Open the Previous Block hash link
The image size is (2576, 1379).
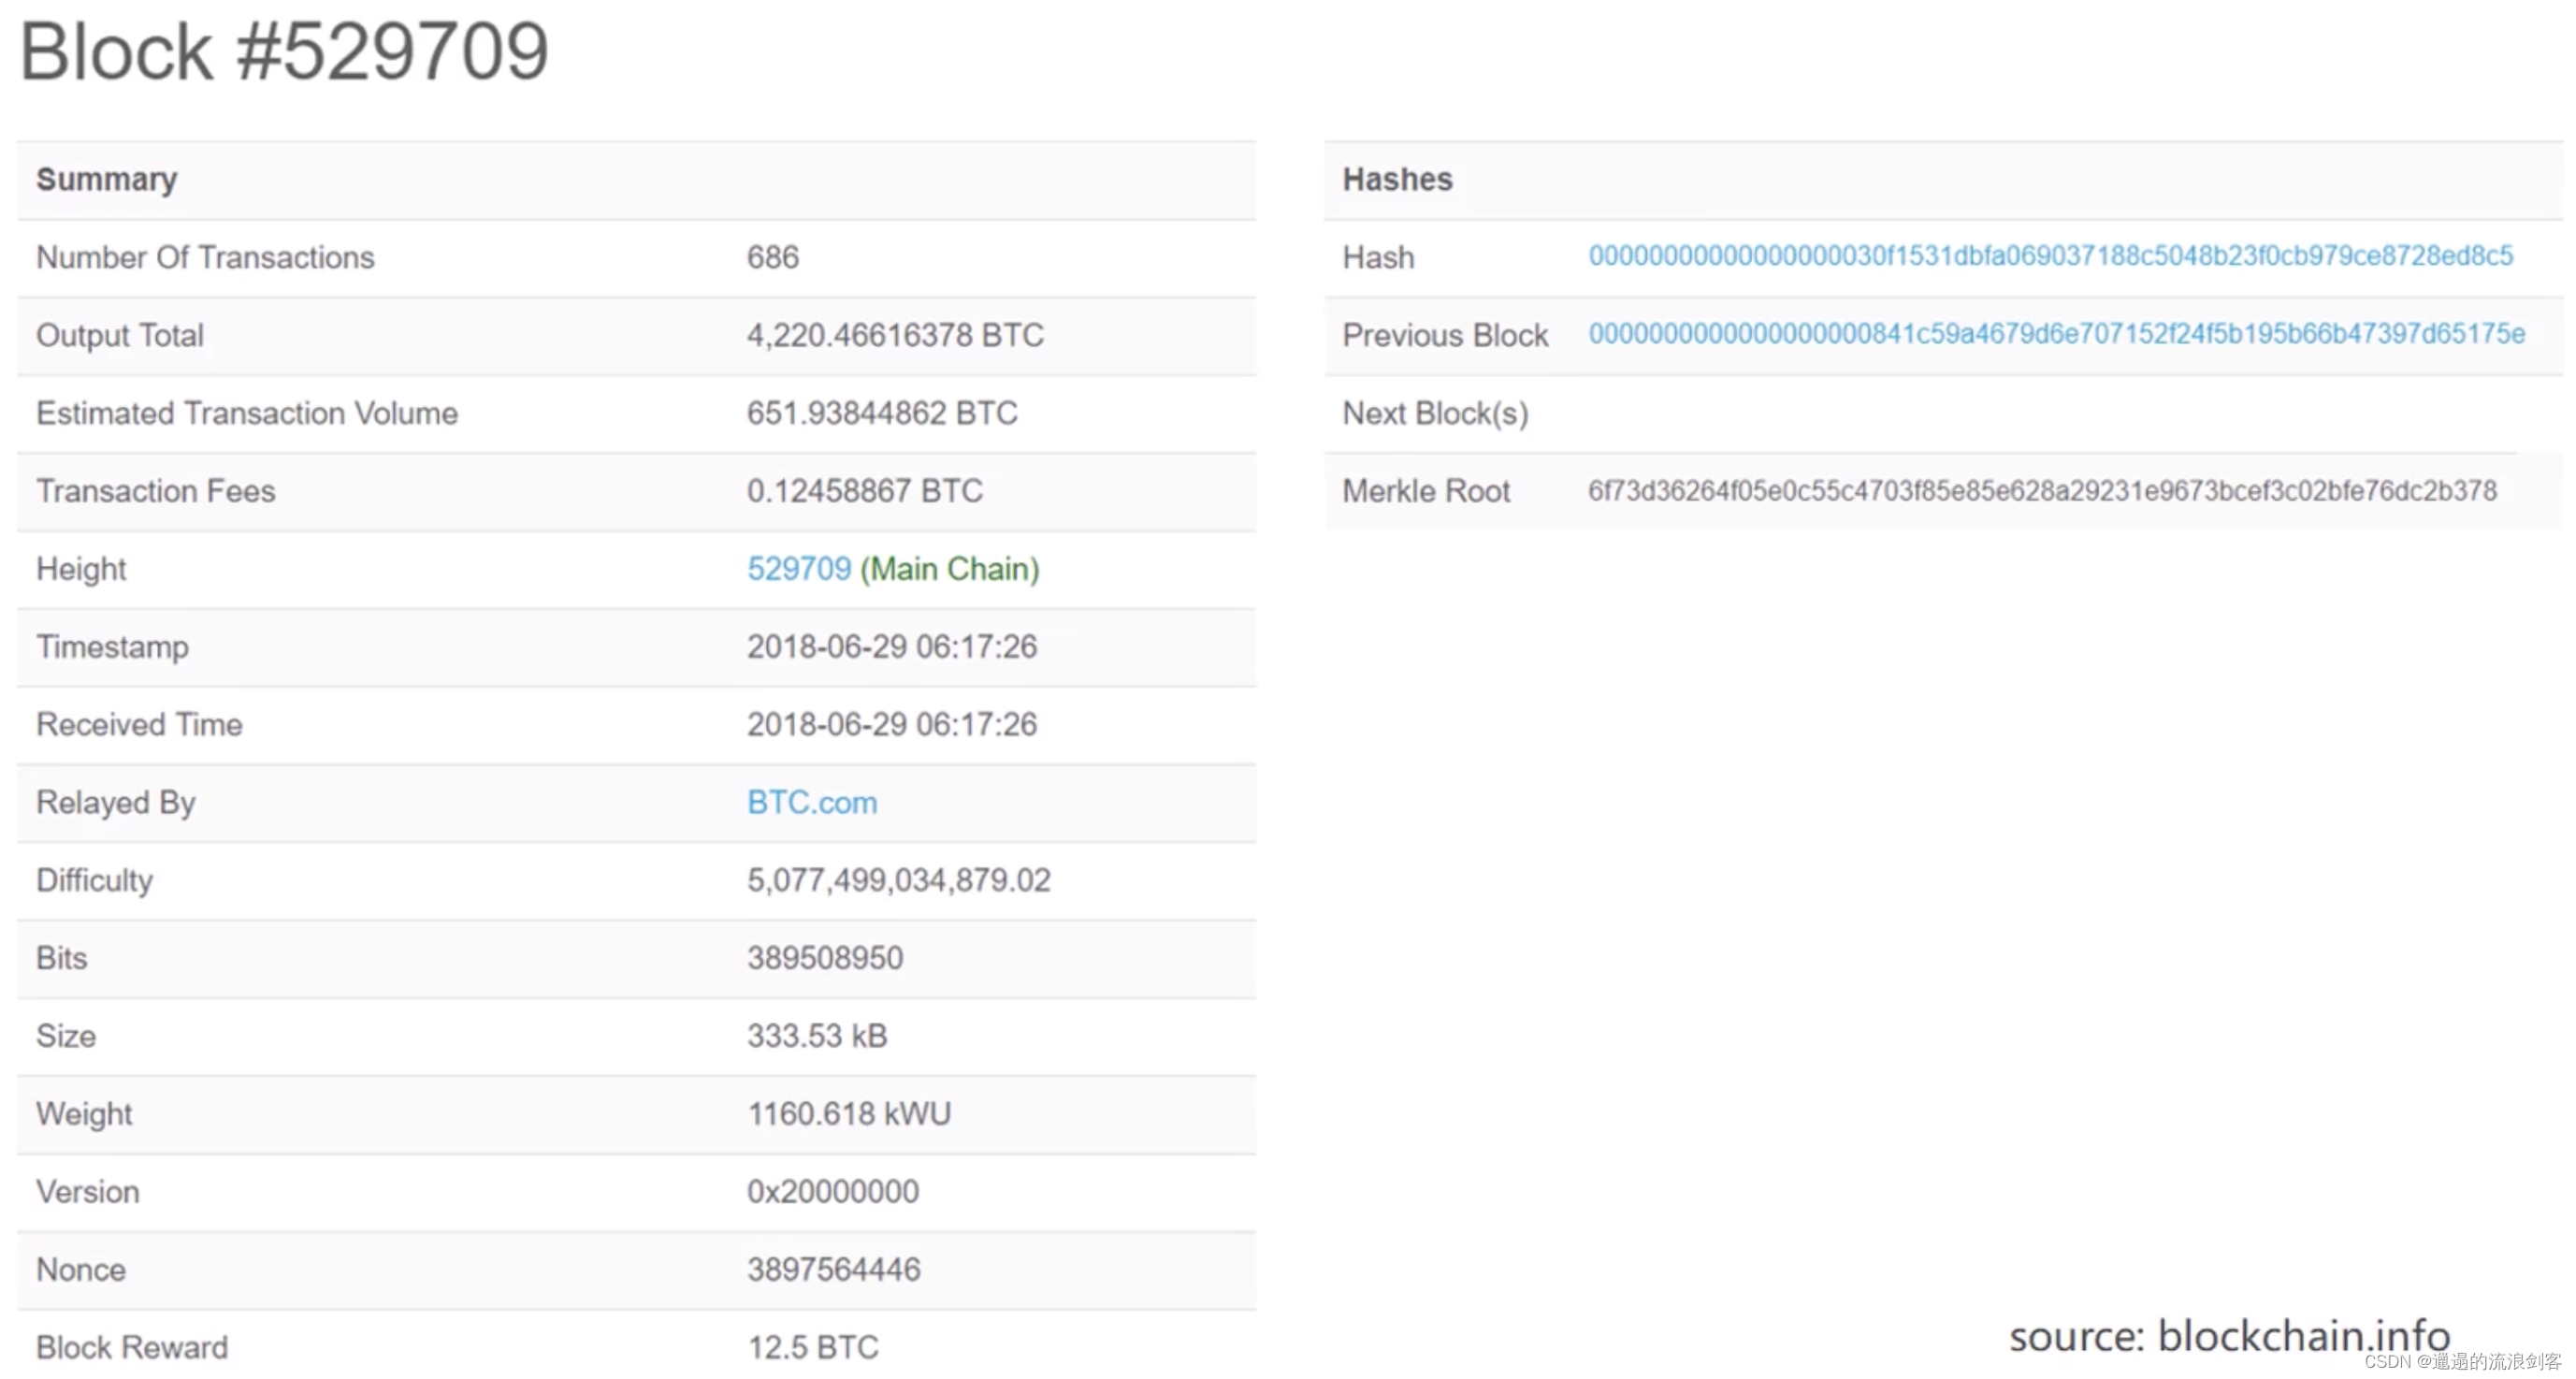(2055, 334)
